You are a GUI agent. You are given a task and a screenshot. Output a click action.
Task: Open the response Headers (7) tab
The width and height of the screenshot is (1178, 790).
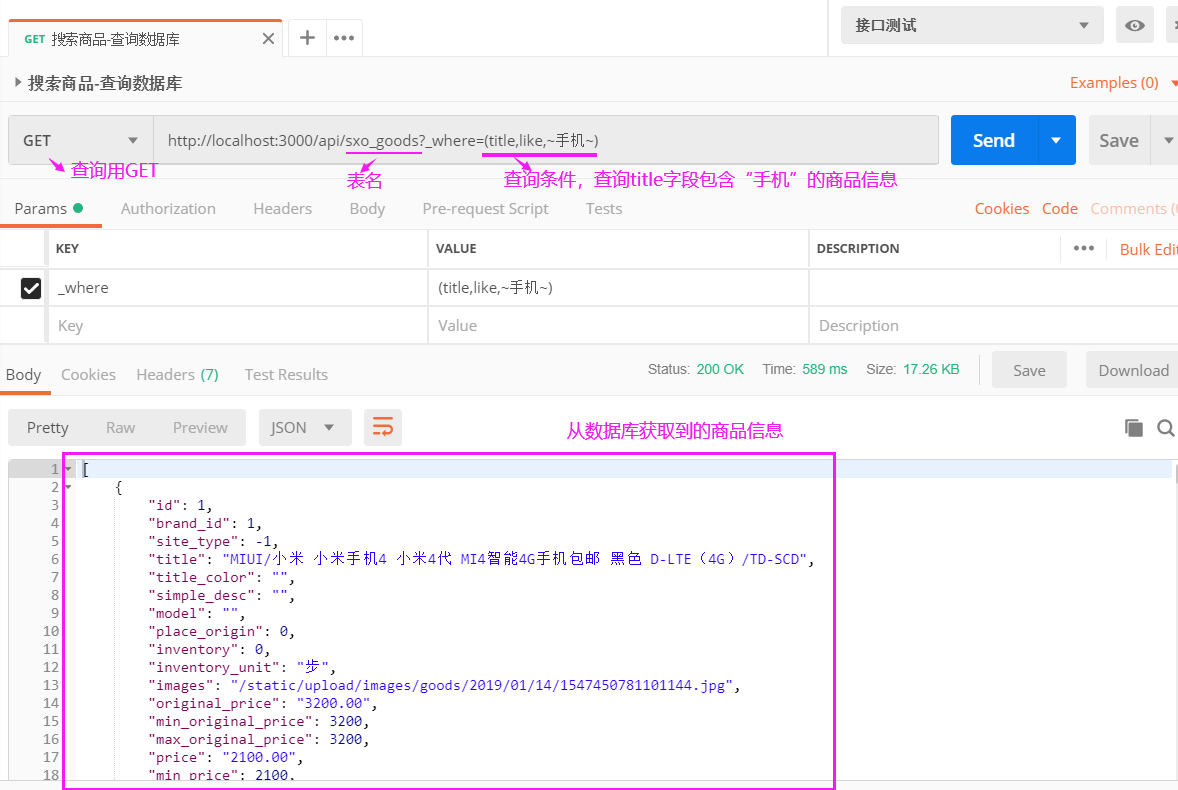point(177,374)
